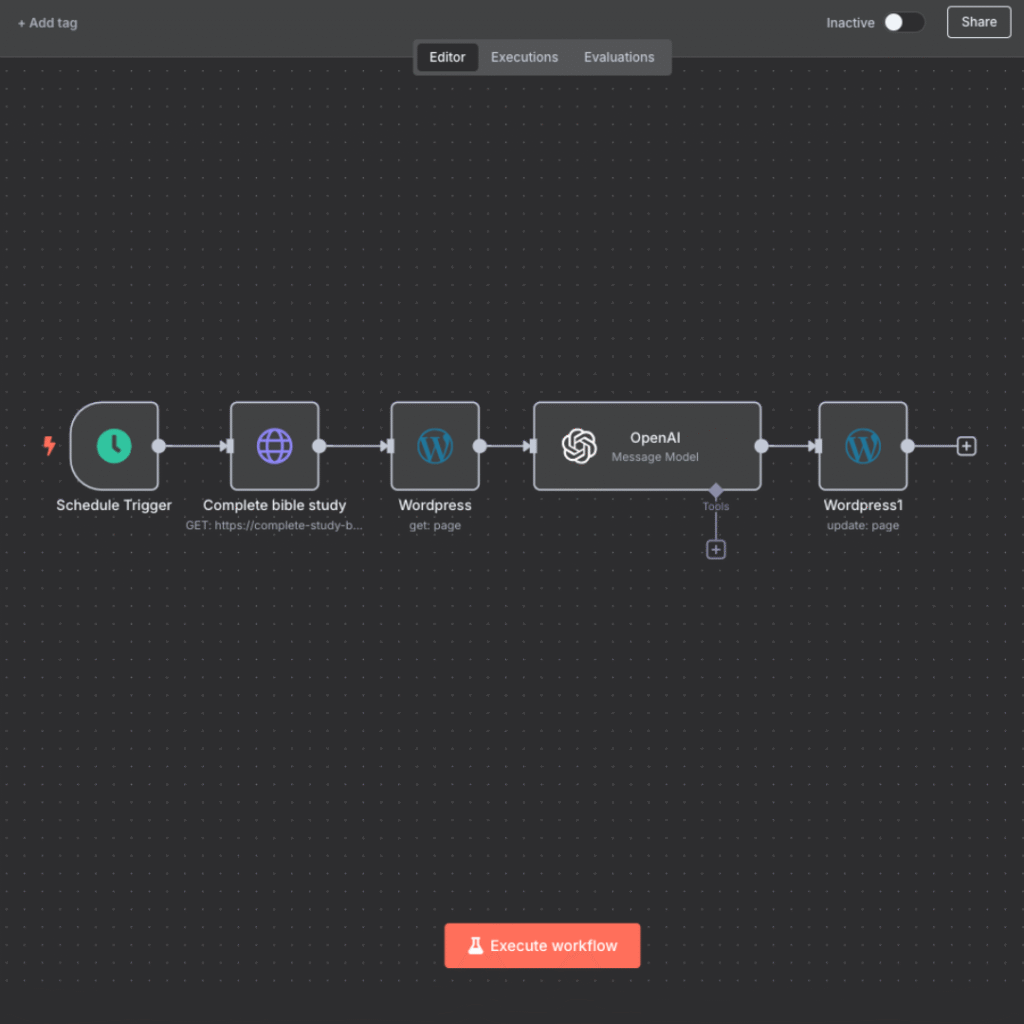
Task: Click Wordpress get page output connector dot
Action: tap(479, 446)
